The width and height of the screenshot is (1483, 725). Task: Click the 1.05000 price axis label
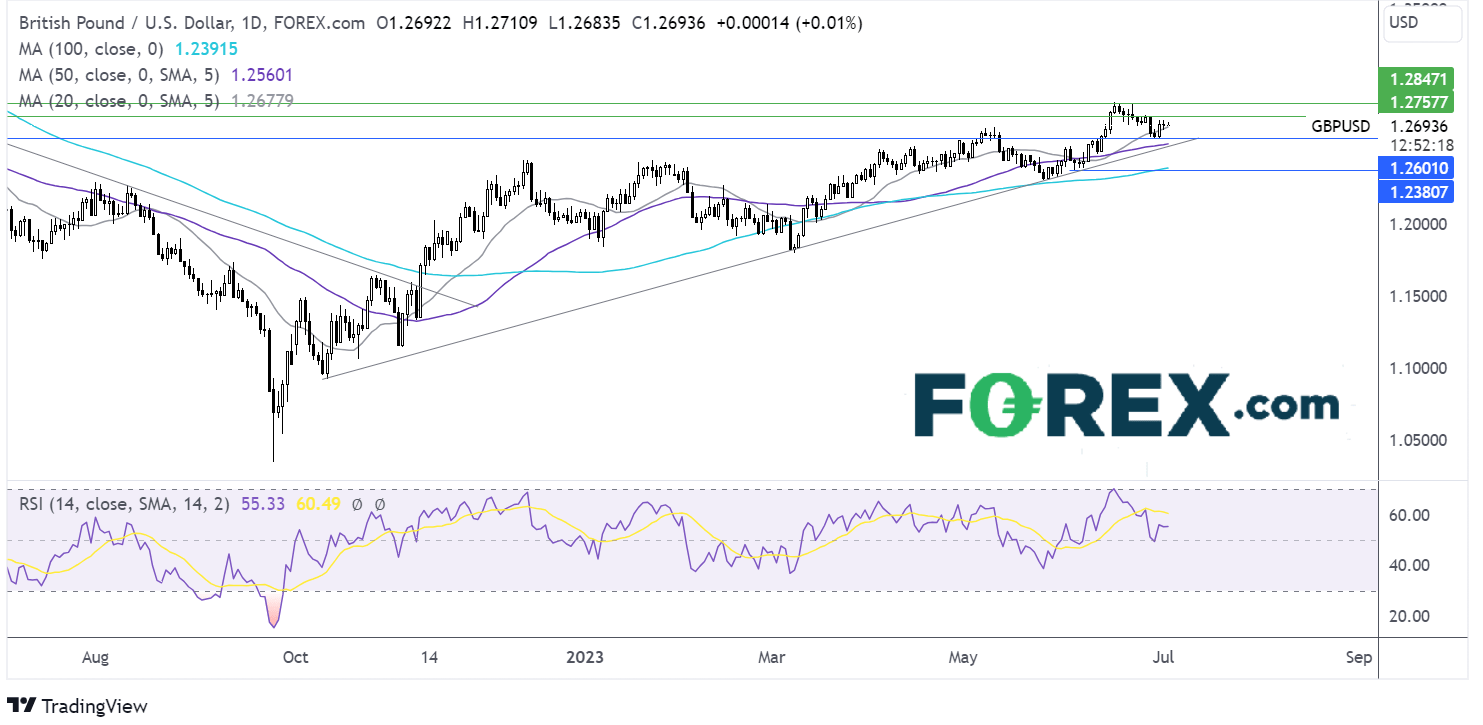[x=1417, y=440]
